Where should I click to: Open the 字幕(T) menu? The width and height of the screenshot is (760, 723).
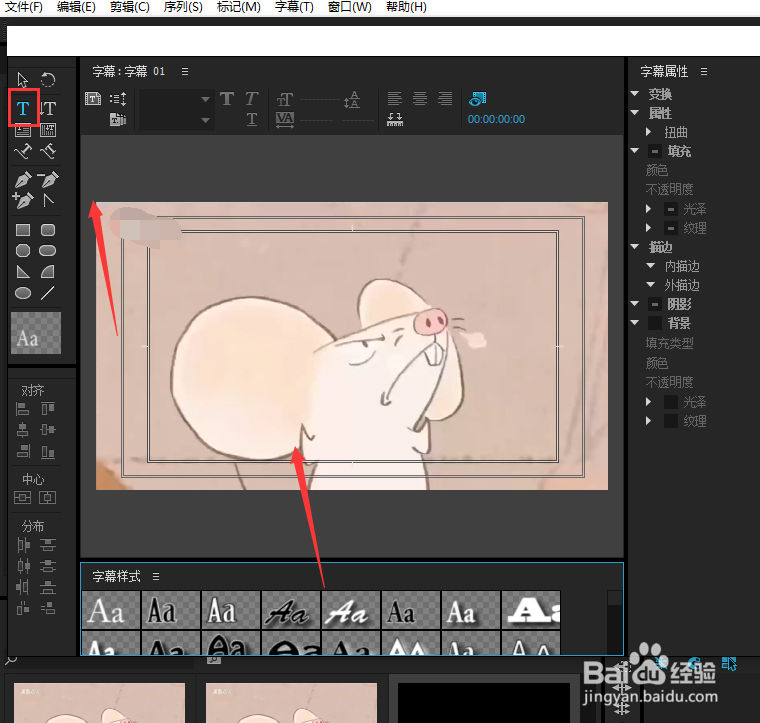(294, 7)
